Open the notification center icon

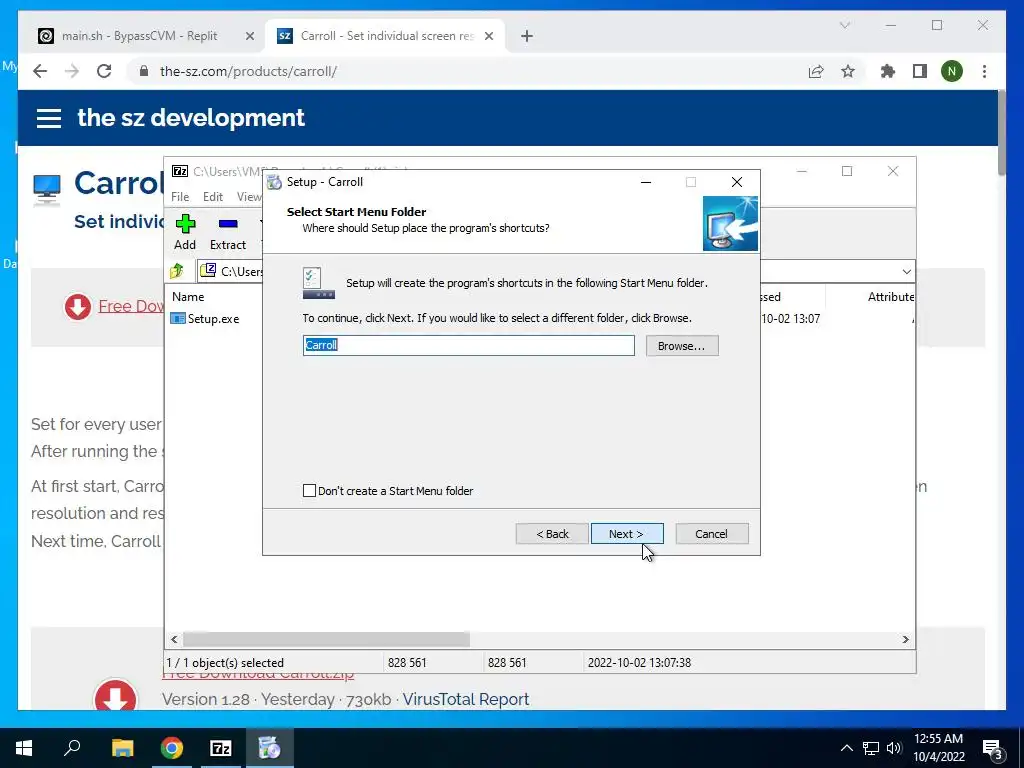pyautogui.click(x=993, y=750)
